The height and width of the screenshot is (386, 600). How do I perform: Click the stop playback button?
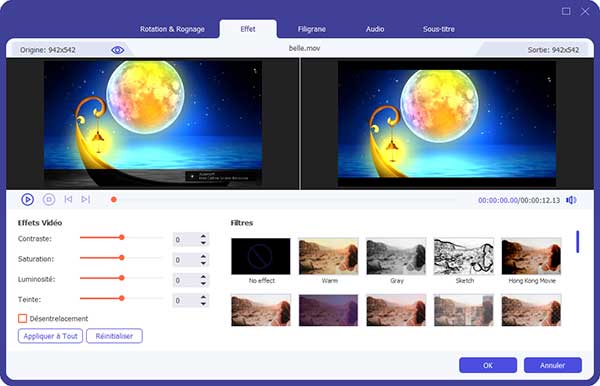tap(49, 200)
